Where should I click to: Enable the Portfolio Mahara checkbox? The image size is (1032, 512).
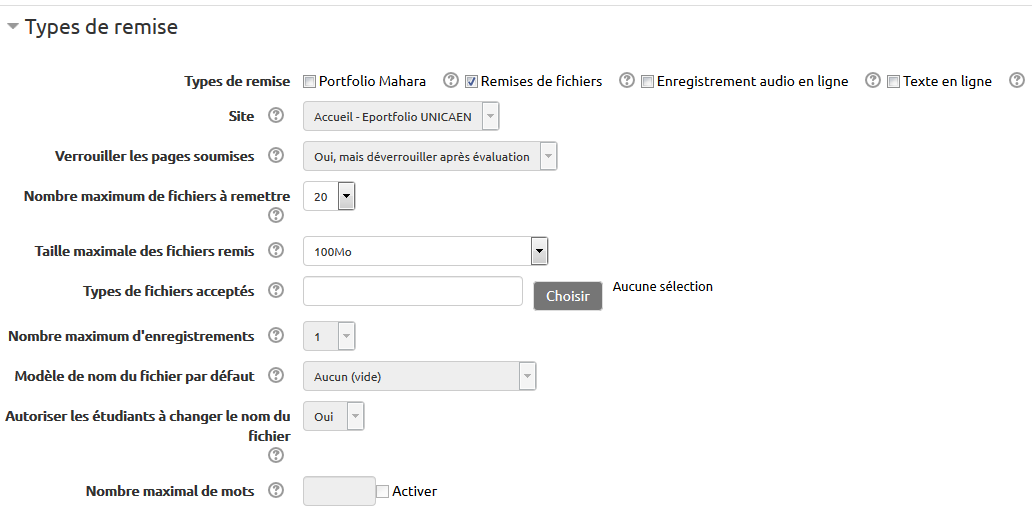pyautogui.click(x=310, y=81)
